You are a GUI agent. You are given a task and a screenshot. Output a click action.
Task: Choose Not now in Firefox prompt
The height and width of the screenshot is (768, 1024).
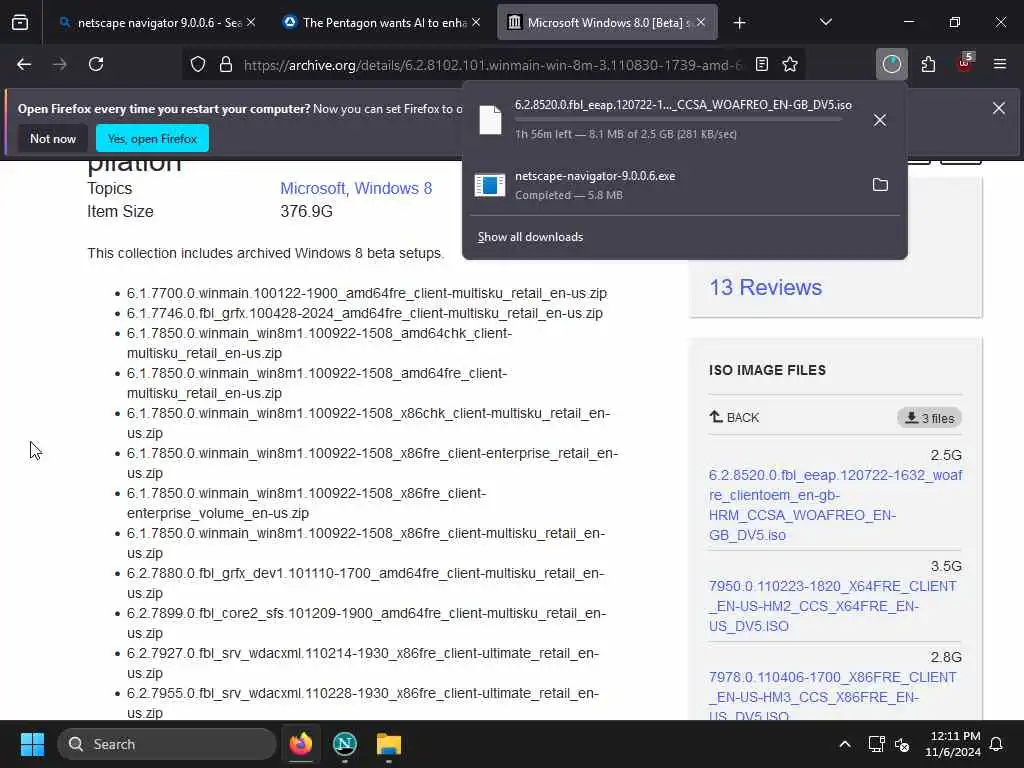53,138
